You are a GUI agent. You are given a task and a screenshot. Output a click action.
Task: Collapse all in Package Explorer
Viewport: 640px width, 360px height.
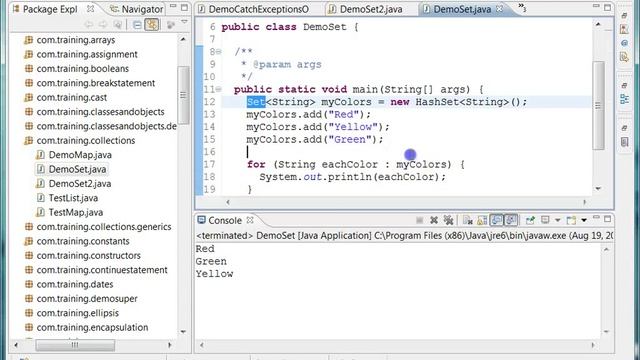[x=137, y=25]
